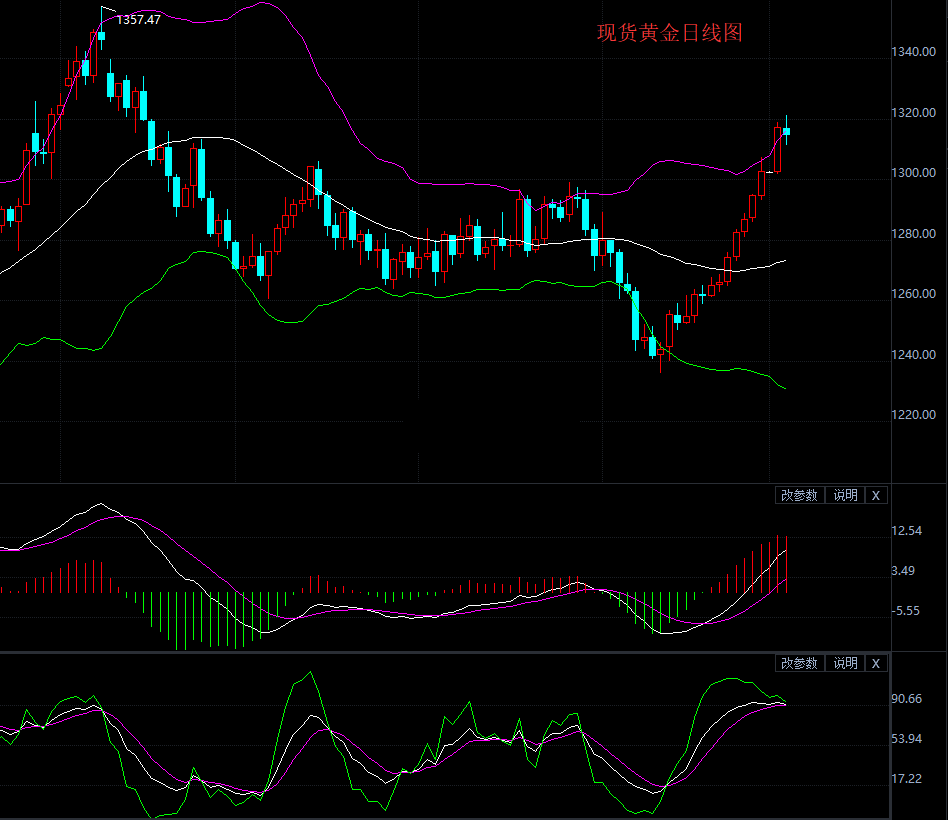Viewport: 948px width, 820px height.
Task: Click the 12.54 value on MACD axis
Action: (906, 531)
